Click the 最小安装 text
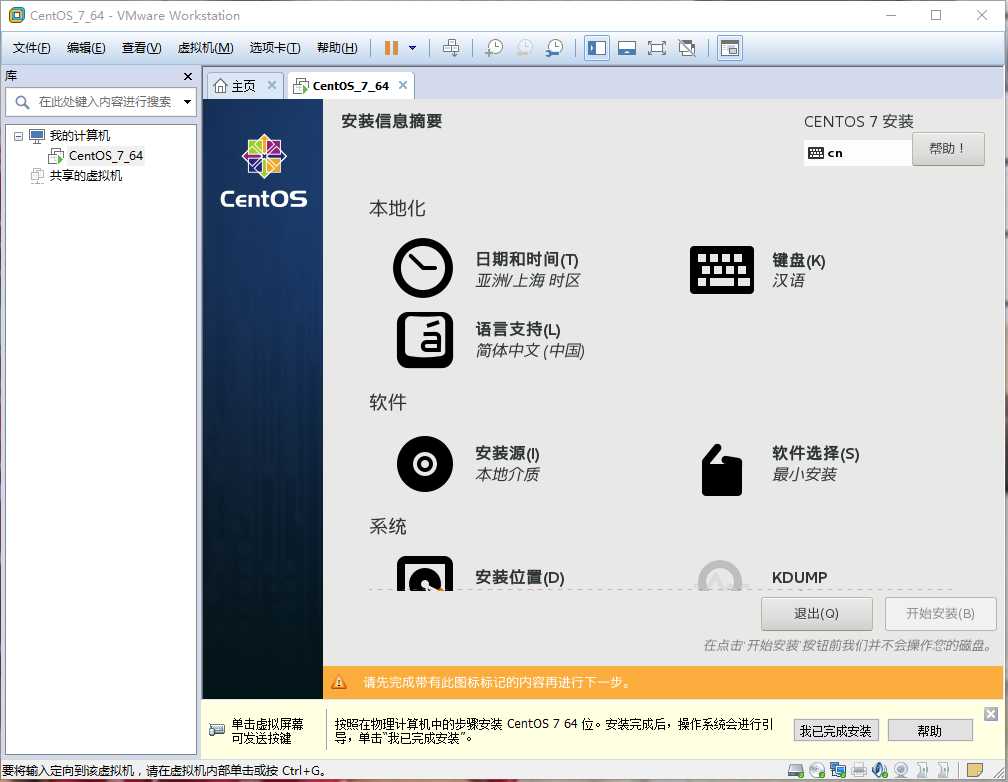This screenshot has height=782, width=1008. pos(804,475)
